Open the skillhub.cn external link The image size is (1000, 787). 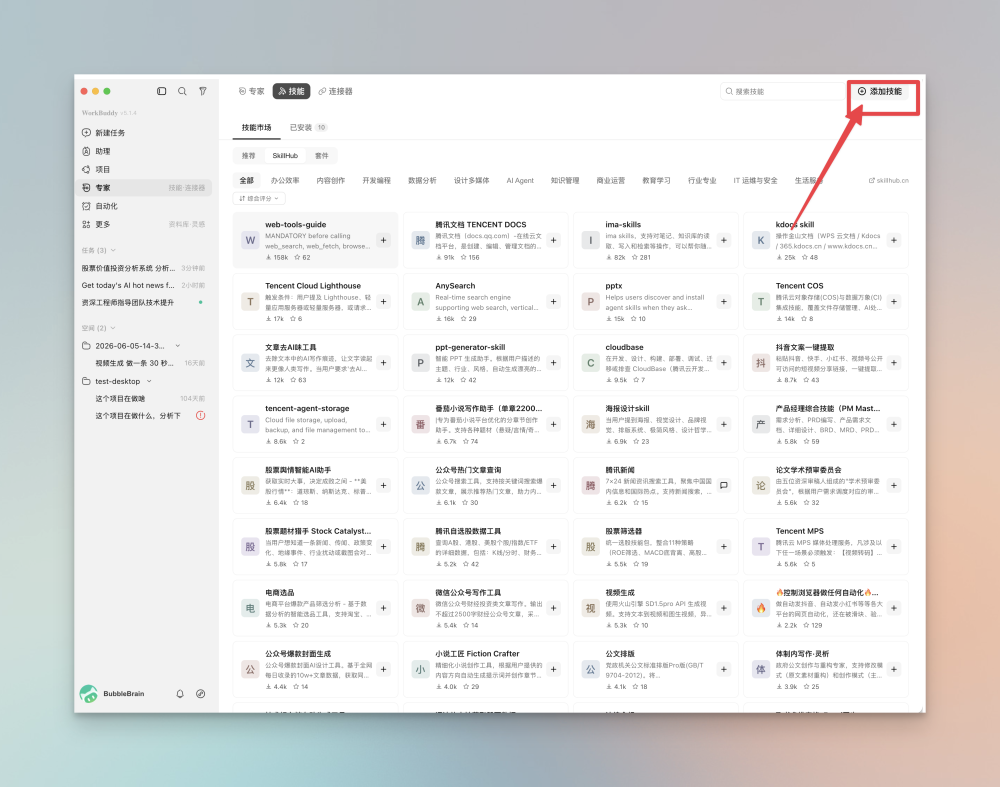click(888, 180)
